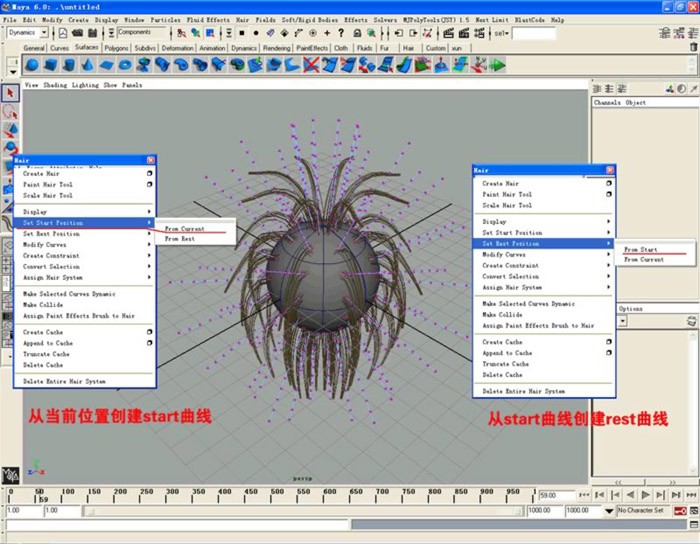This screenshot has width=700, height=544.
Task: Click the command line input field
Action: click(176, 525)
